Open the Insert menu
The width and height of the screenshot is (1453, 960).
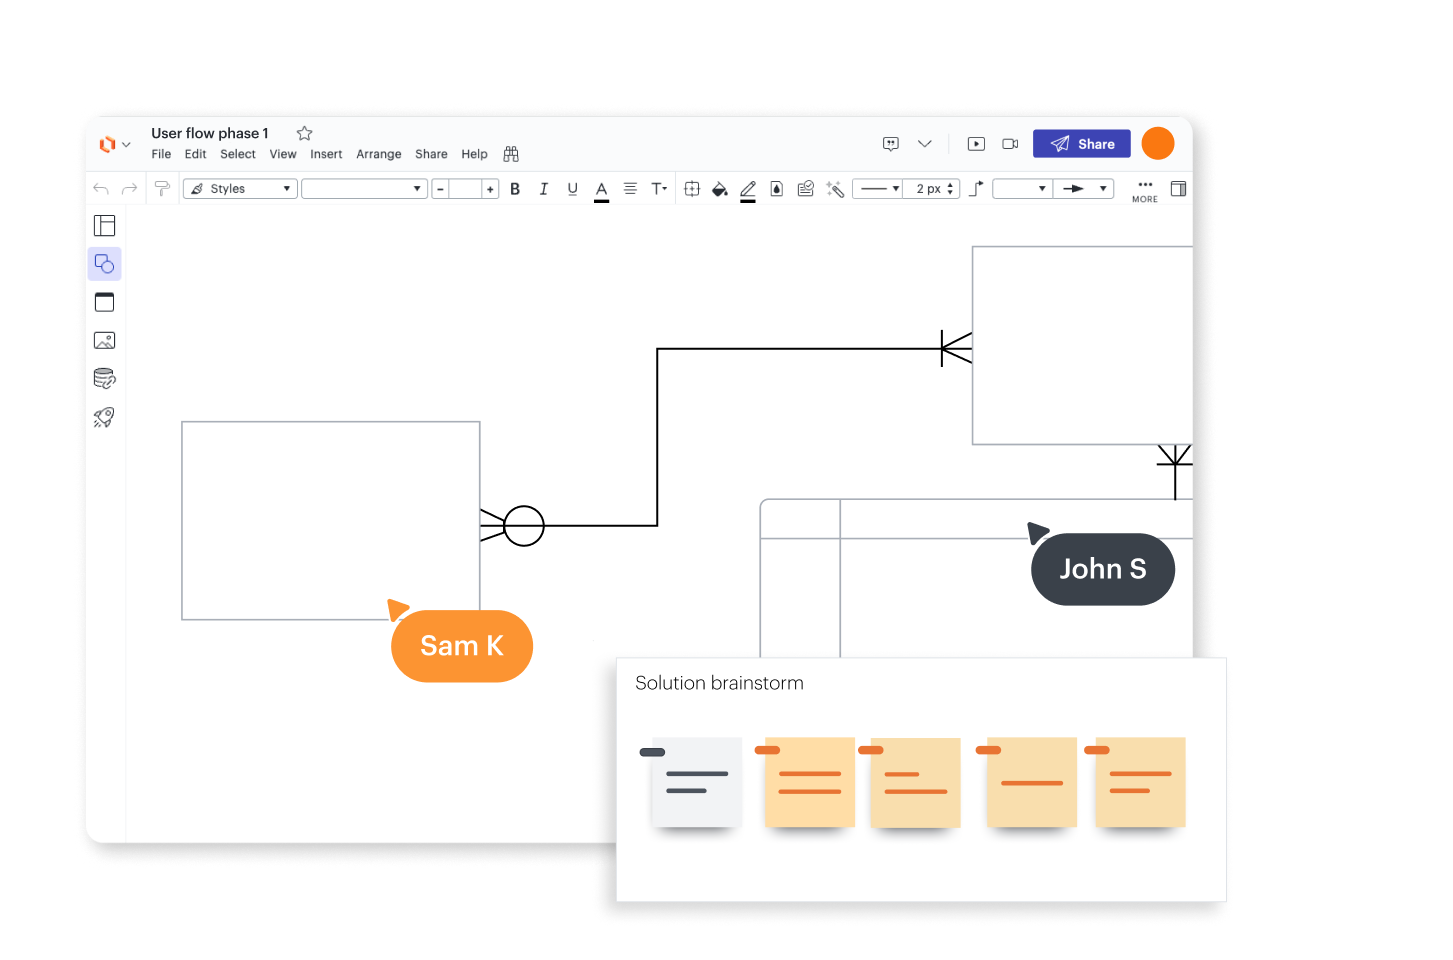[326, 154]
